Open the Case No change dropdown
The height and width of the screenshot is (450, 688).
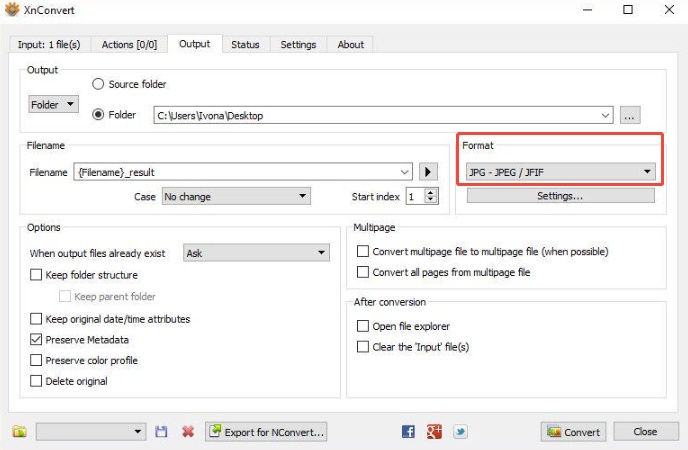pos(236,196)
